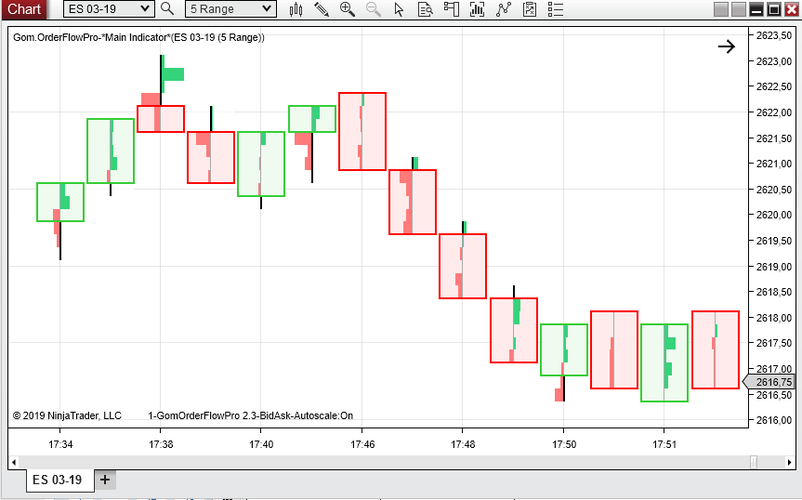Screen dimensions: 802x500
Task: Toggle the Chart Trader panel icon
Action: point(451,9)
